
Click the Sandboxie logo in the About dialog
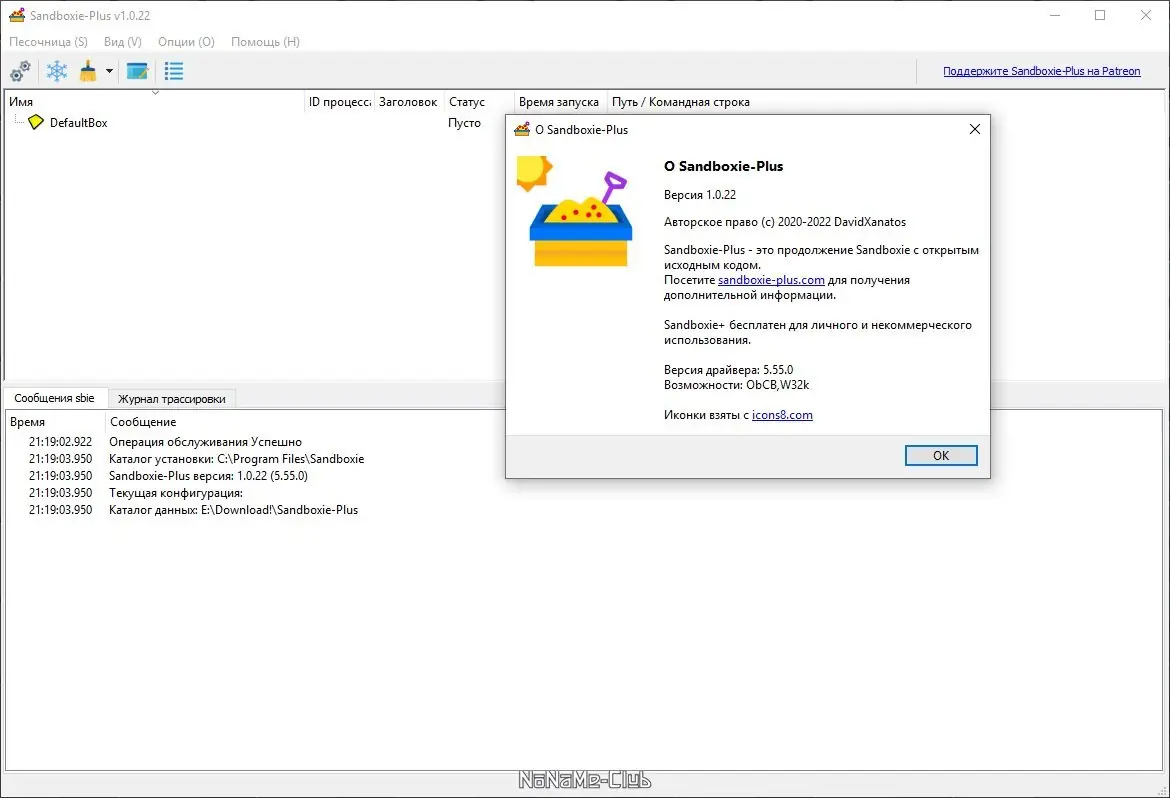574,211
